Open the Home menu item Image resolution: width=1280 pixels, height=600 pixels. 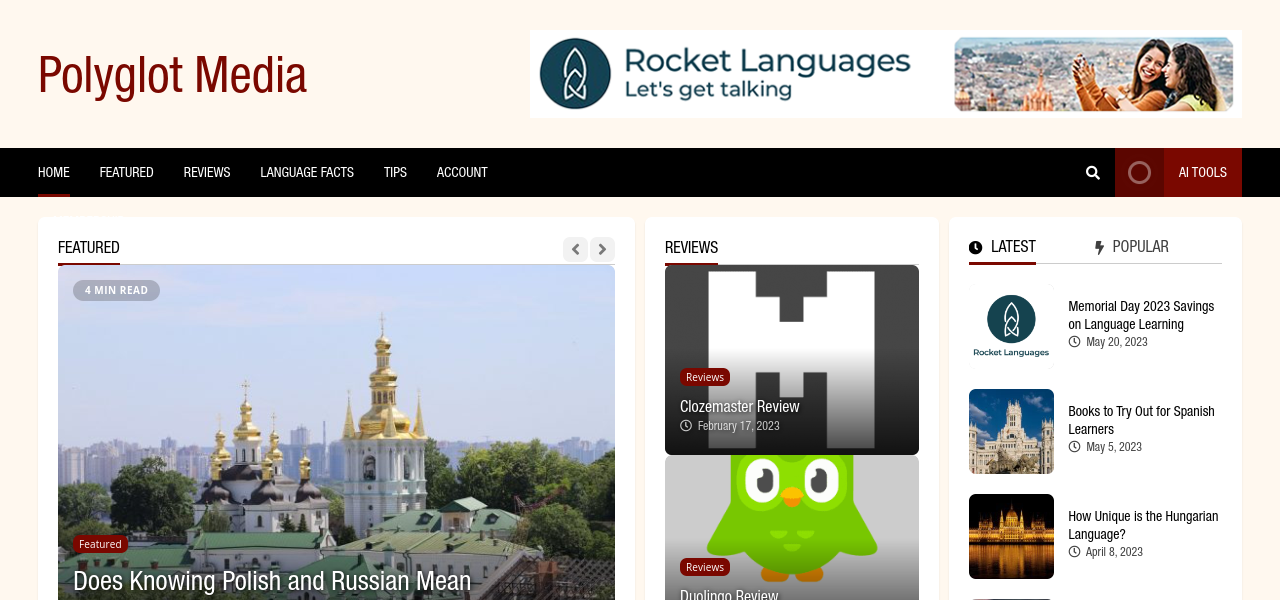(x=54, y=173)
